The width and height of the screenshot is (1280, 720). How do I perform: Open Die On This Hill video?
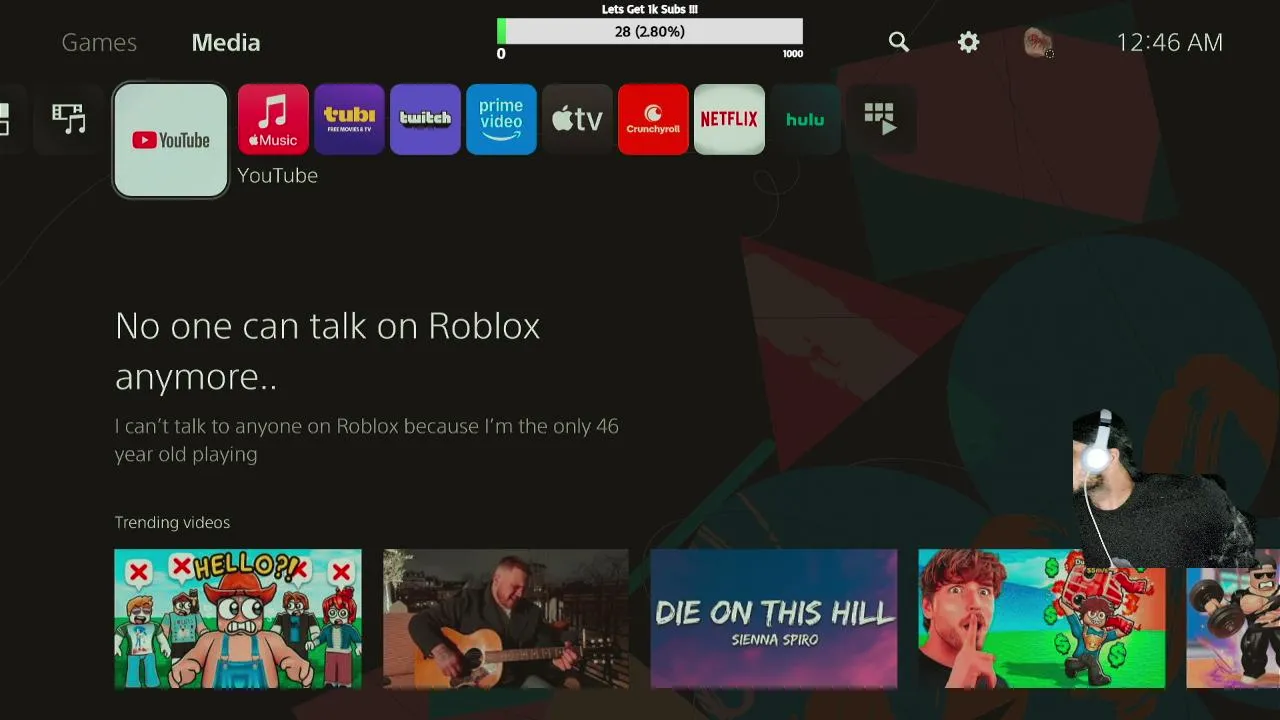click(774, 619)
